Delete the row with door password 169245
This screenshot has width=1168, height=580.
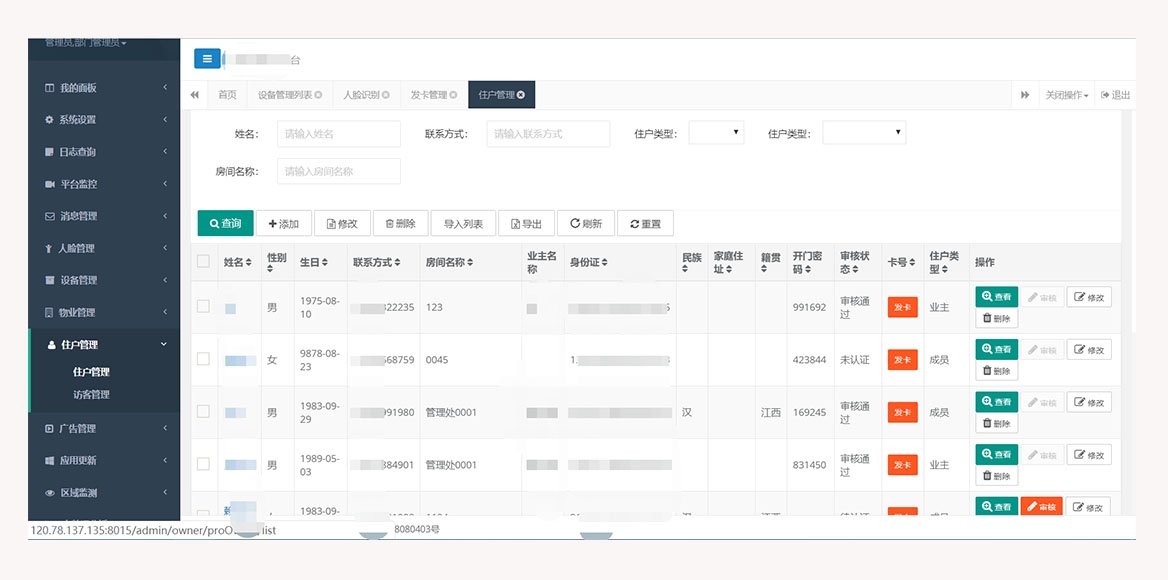point(996,424)
